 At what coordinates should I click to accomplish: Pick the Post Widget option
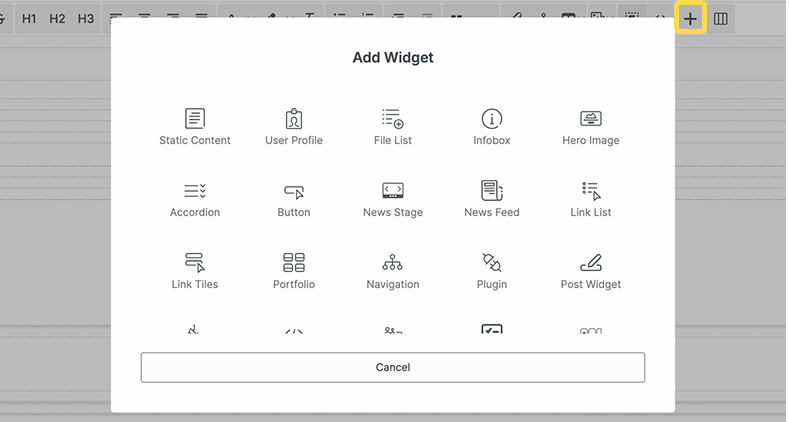point(591,271)
